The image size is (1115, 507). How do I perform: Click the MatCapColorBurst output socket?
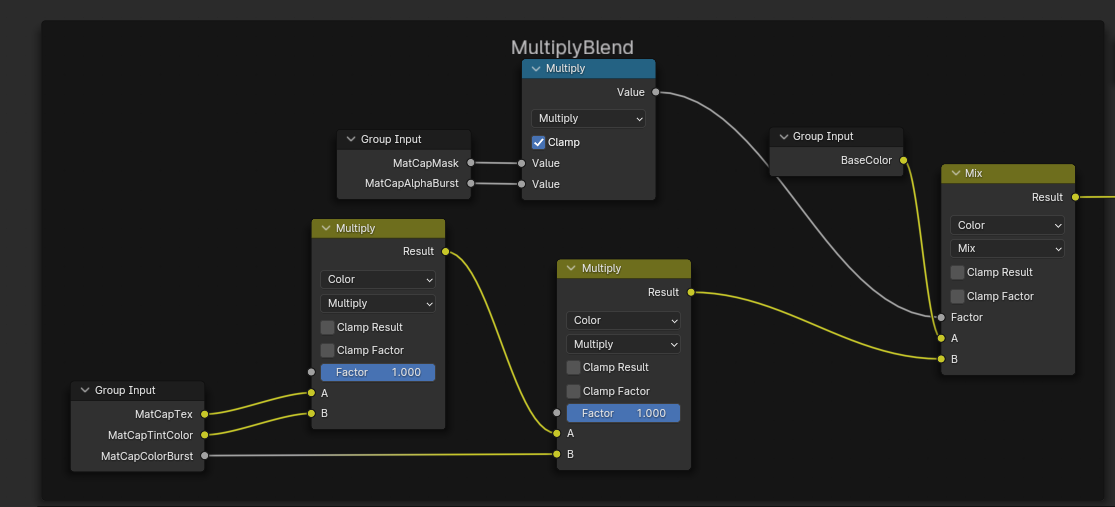pyautogui.click(x=204, y=456)
